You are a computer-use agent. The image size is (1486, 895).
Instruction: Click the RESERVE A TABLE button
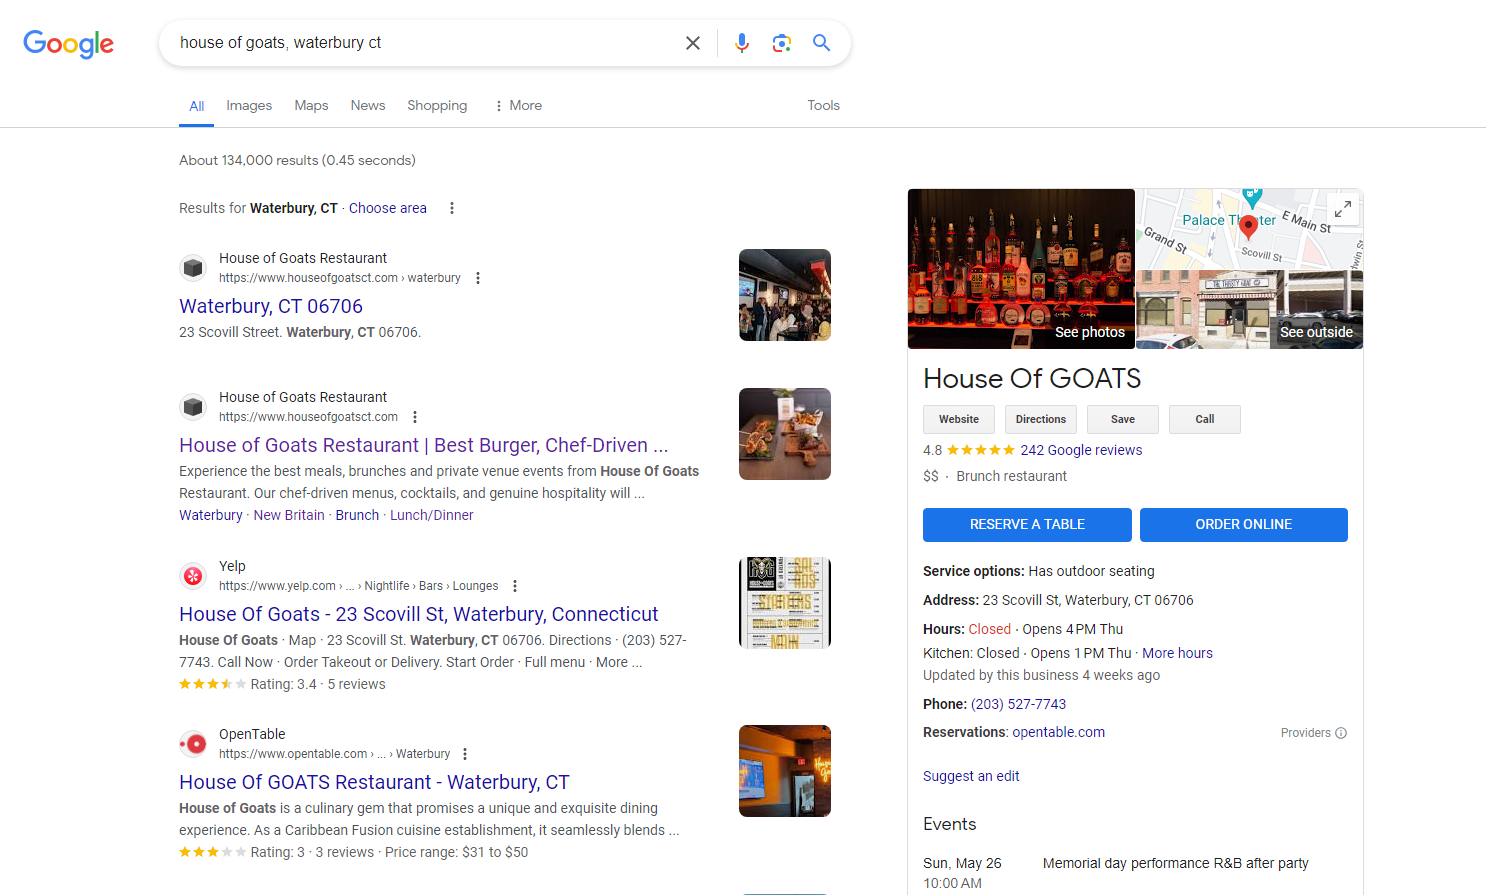pyautogui.click(x=1027, y=524)
